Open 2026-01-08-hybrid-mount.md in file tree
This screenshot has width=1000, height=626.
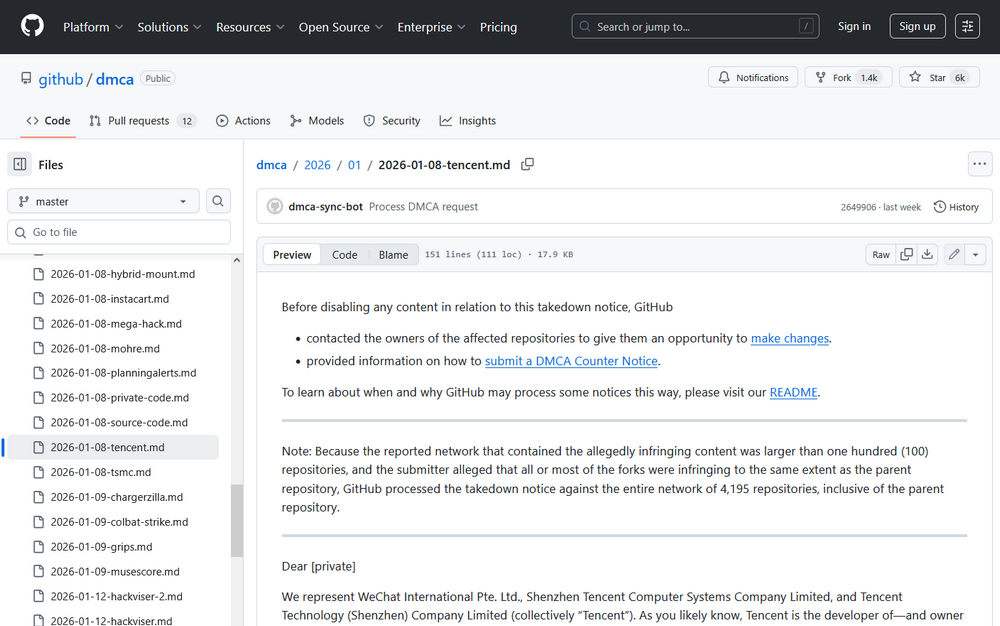(122, 274)
